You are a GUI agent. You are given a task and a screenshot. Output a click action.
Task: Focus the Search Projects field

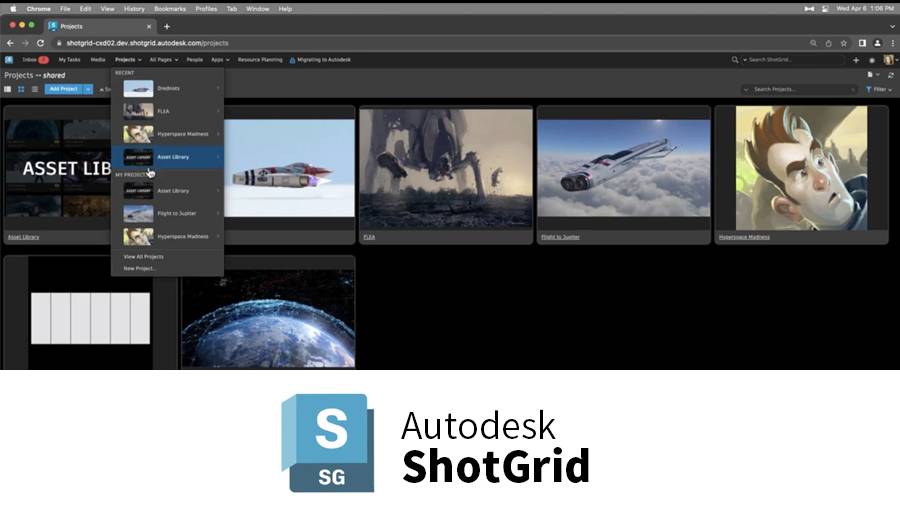(800, 89)
